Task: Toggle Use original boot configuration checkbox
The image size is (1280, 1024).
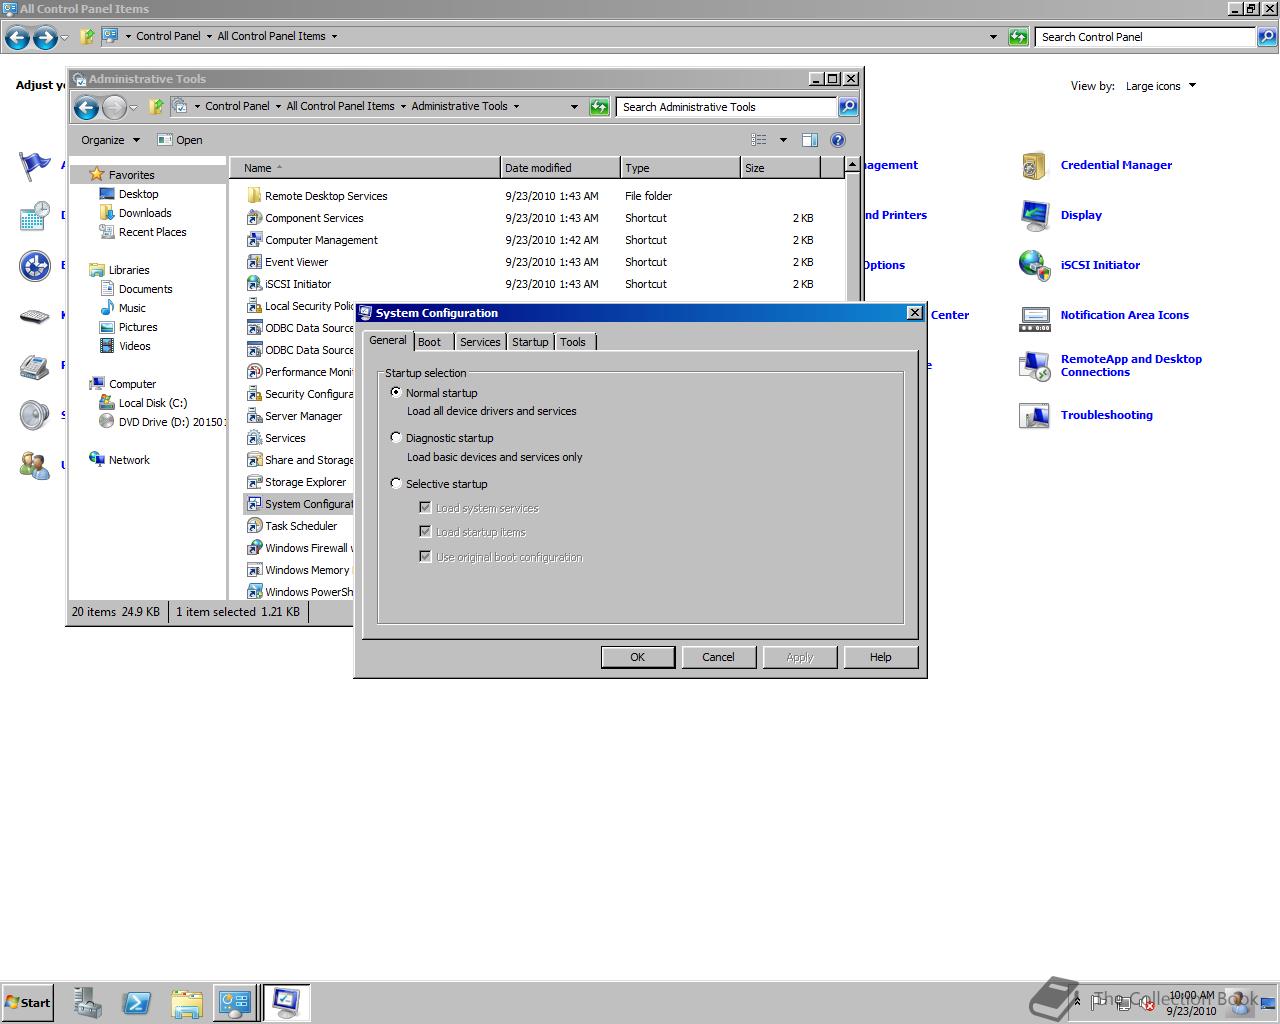Action: pos(425,556)
